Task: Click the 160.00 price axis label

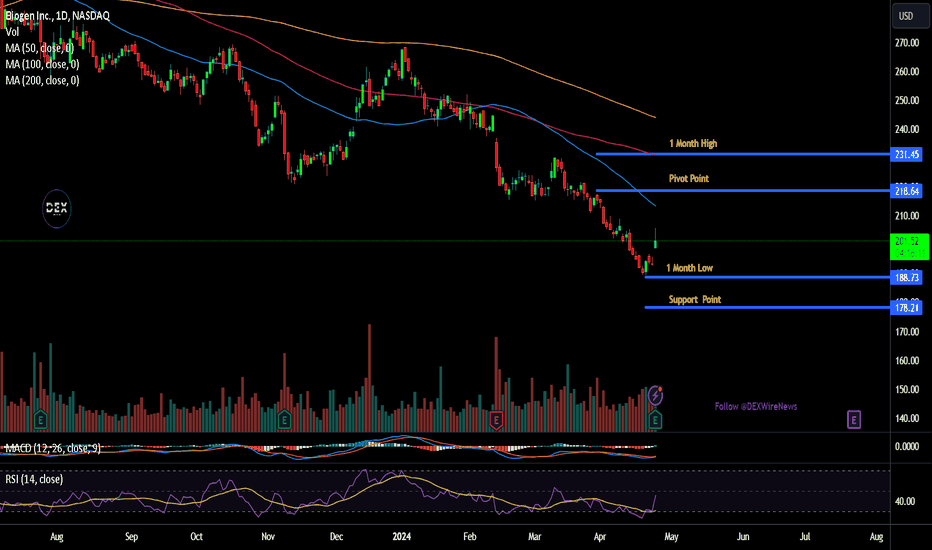Action: coord(907,360)
